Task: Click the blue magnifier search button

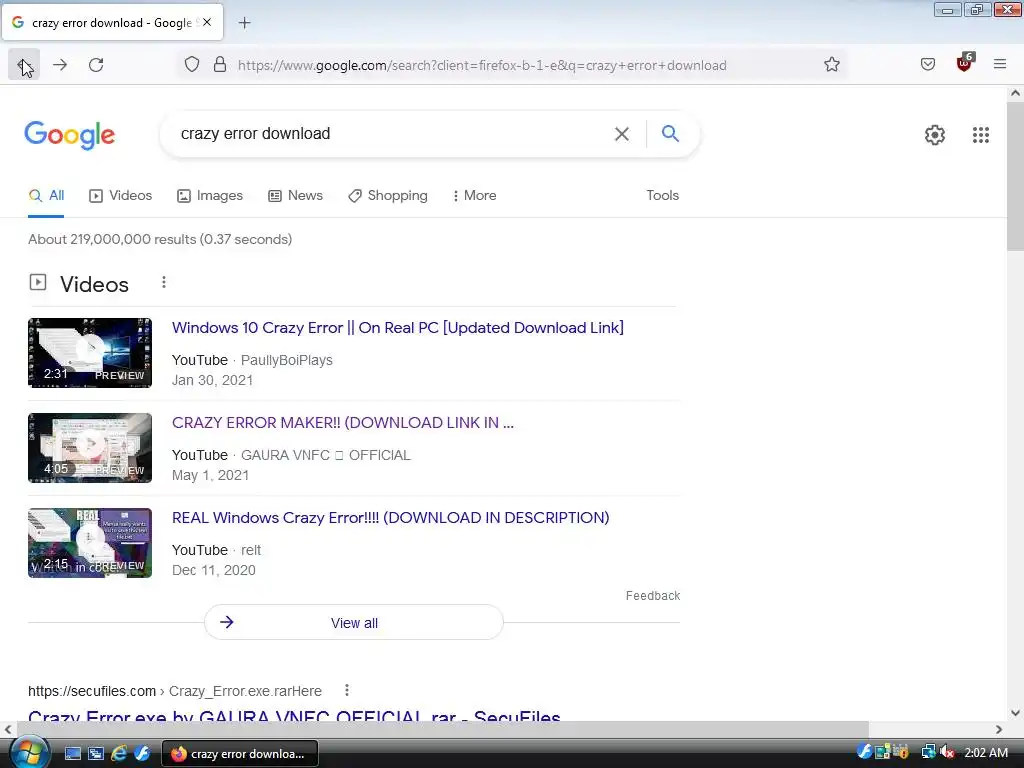Action: click(670, 134)
